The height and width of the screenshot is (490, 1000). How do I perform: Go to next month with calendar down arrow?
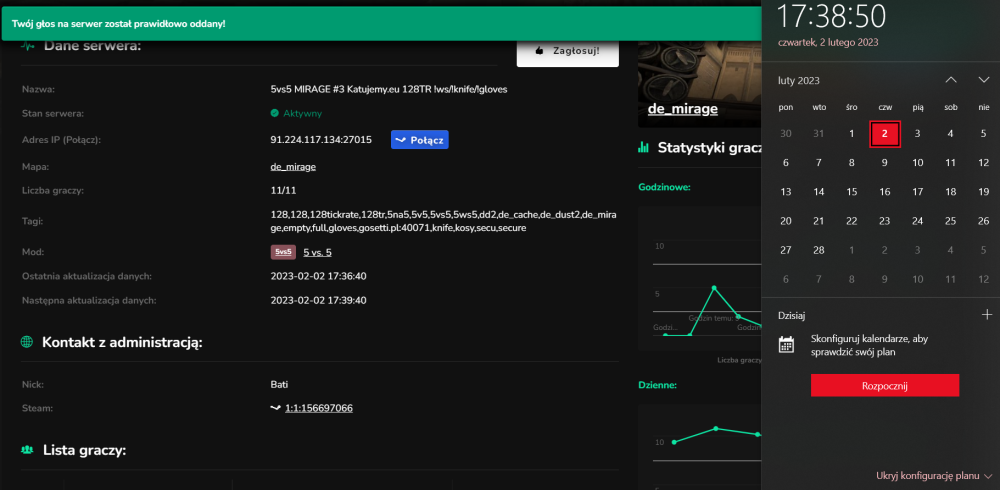click(x=983, y=80)
